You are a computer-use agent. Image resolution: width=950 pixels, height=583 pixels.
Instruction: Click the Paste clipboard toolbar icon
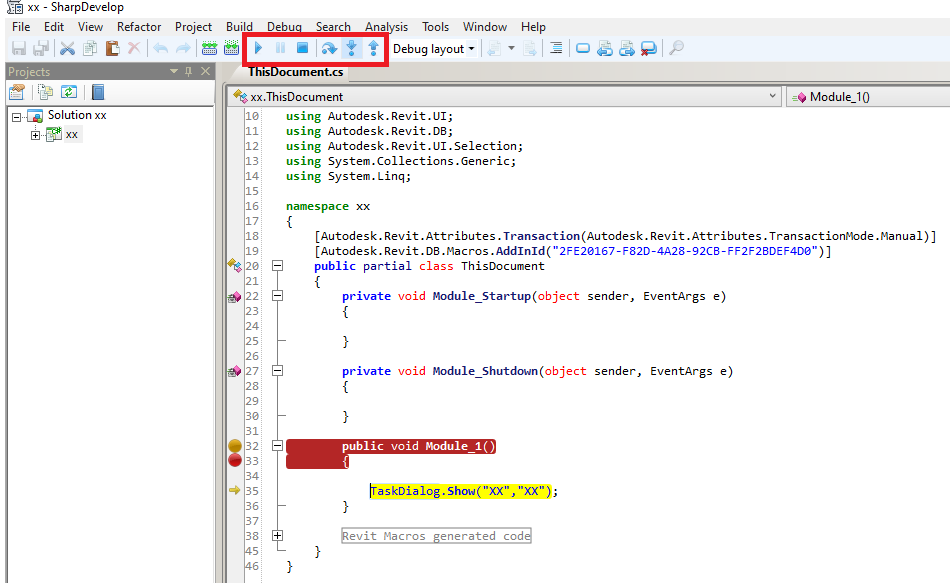[x=112, y=48]
